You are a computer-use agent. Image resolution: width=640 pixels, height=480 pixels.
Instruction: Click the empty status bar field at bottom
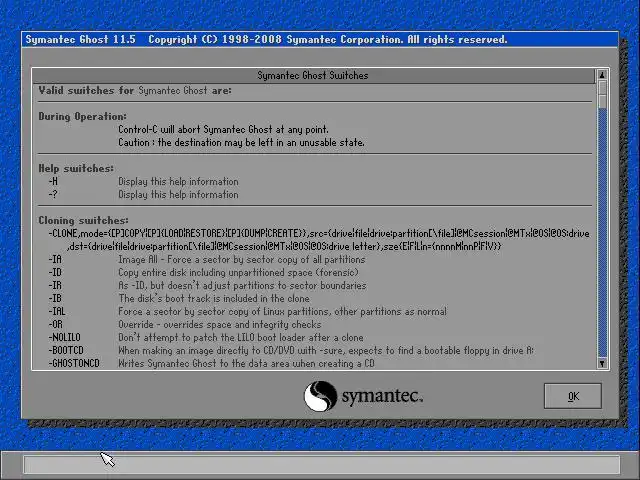pyautogui.click(x=322, y=464)
